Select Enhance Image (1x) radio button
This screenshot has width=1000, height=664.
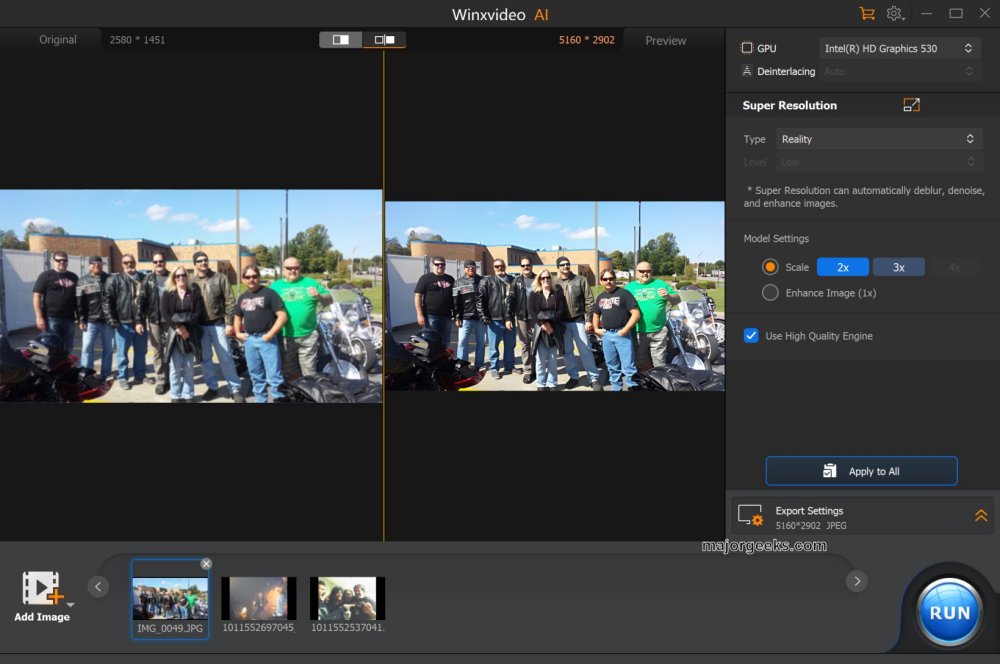tap(770, 293)
